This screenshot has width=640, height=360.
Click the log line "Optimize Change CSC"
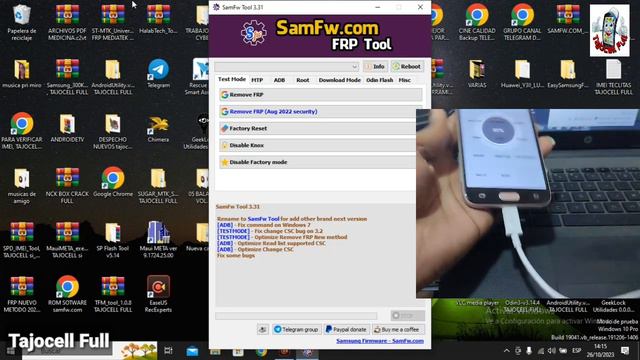(x=265, y=249)
